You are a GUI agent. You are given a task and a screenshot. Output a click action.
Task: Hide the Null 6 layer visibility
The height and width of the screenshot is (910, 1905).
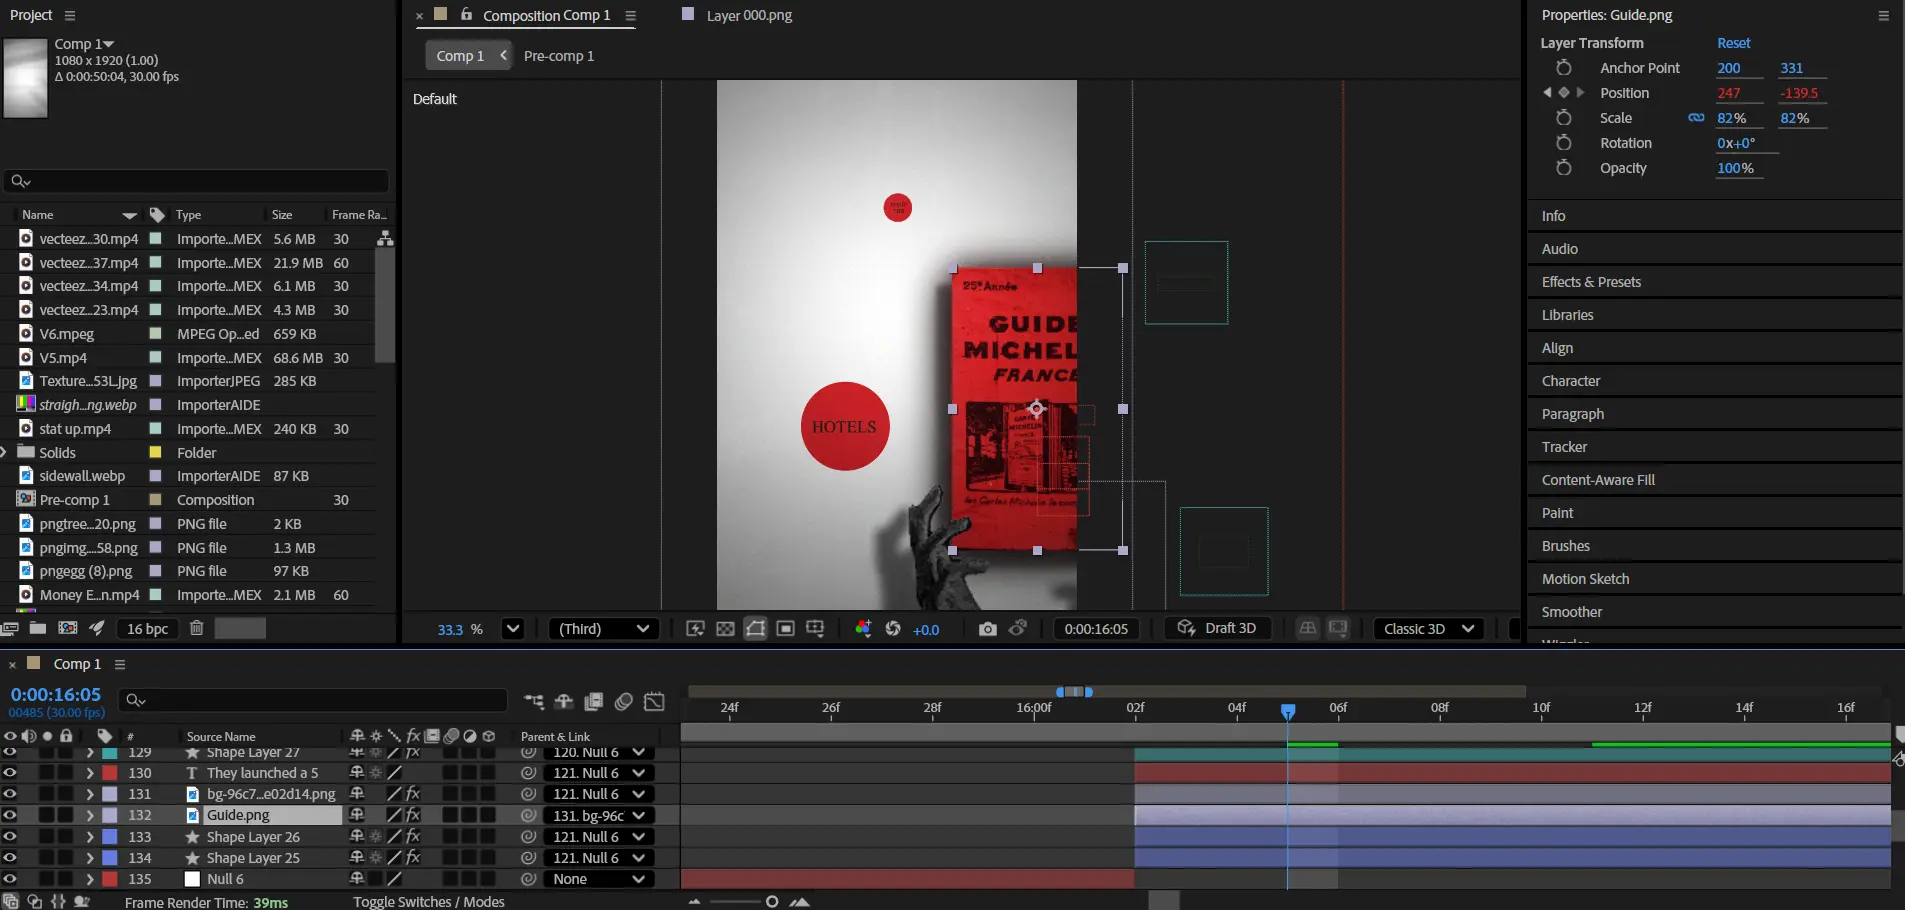[x=10, y=879]
